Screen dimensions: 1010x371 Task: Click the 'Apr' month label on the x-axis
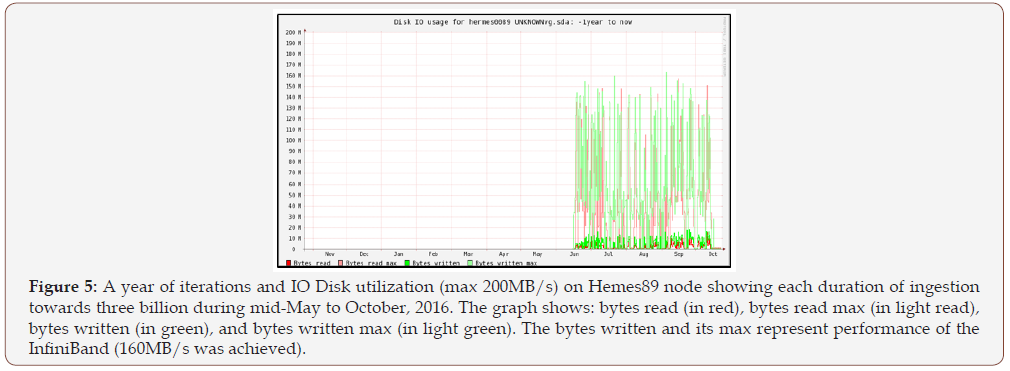click(504, 254)
